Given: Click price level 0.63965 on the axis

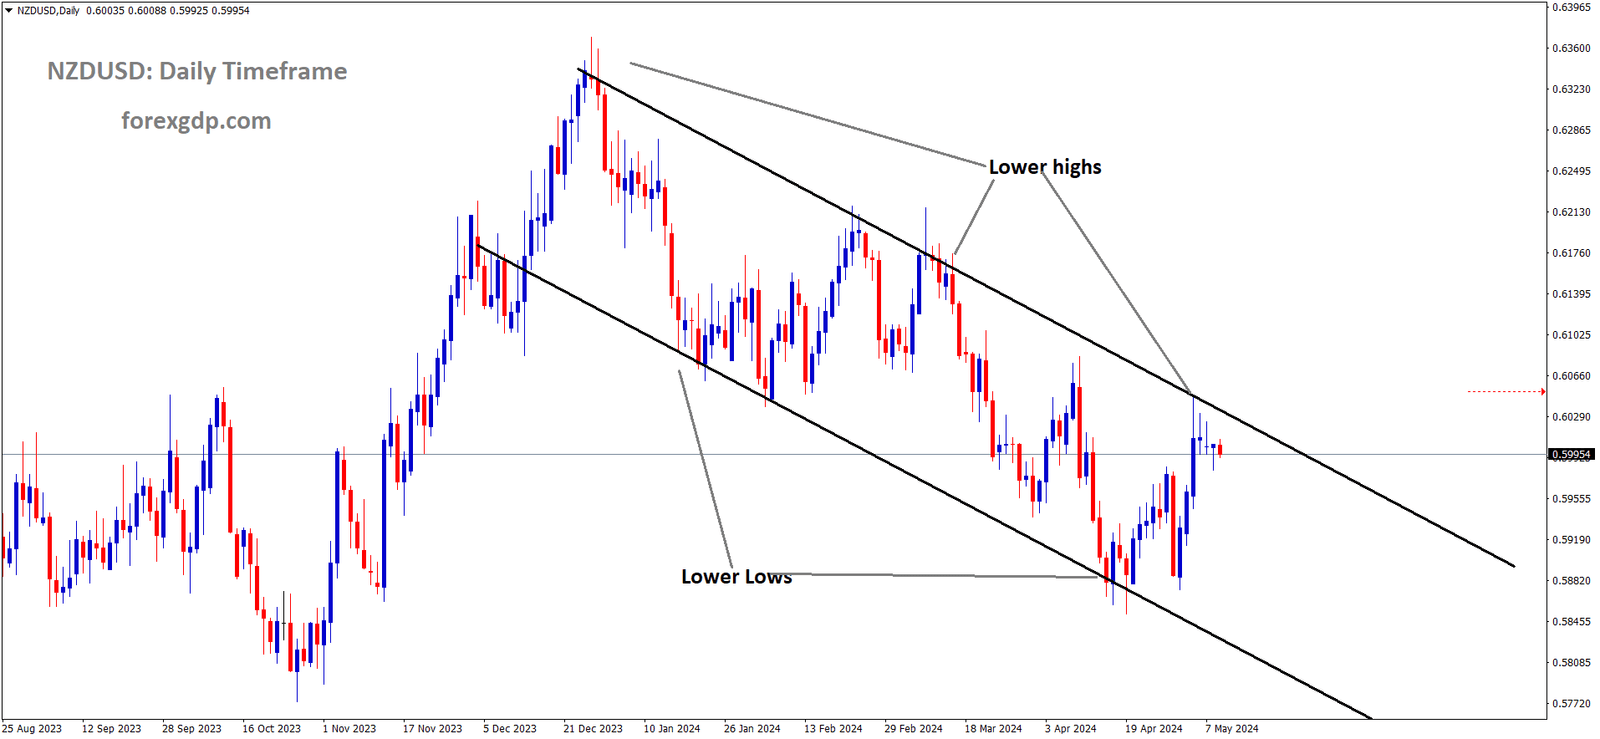Looking at the screenshot, I should click(1570, 7).
